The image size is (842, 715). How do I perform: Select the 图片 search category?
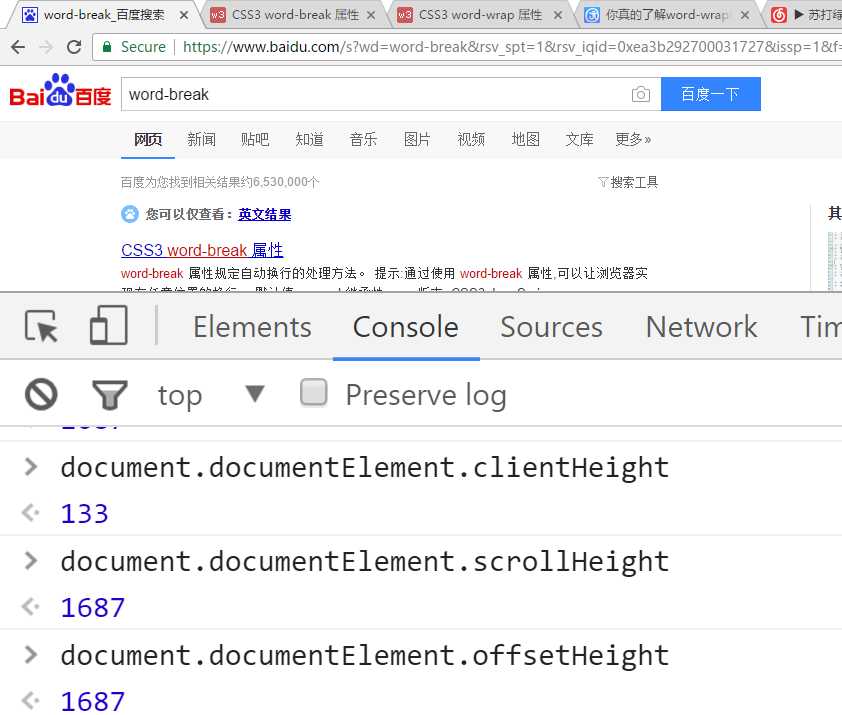point(417,140)
